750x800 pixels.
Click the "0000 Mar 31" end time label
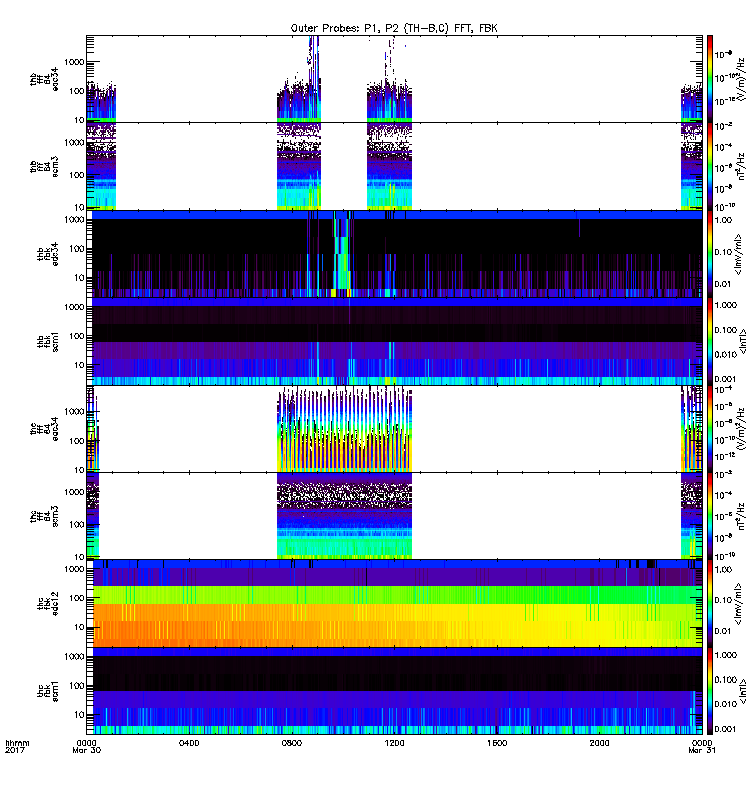pyautogui.click(x=702, y=746)
